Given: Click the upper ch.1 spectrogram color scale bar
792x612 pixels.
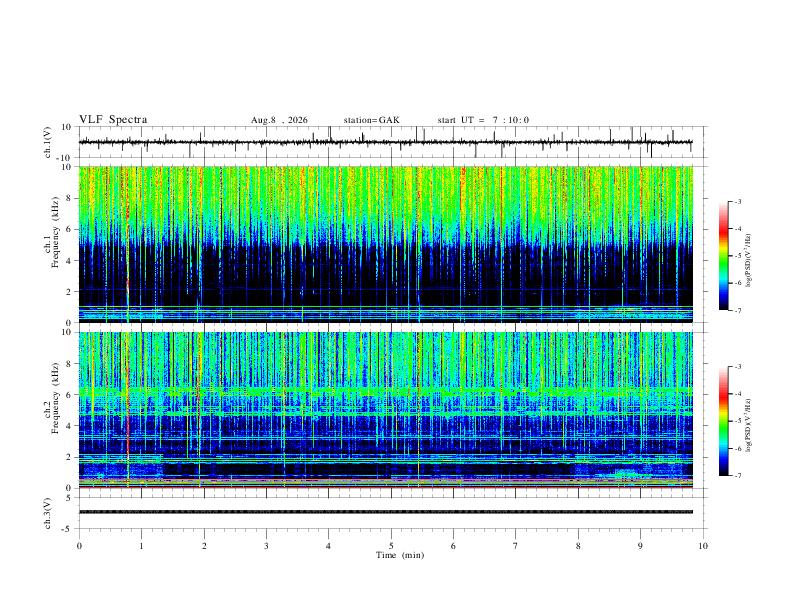Looking at the screenshot, I should 723,256.
